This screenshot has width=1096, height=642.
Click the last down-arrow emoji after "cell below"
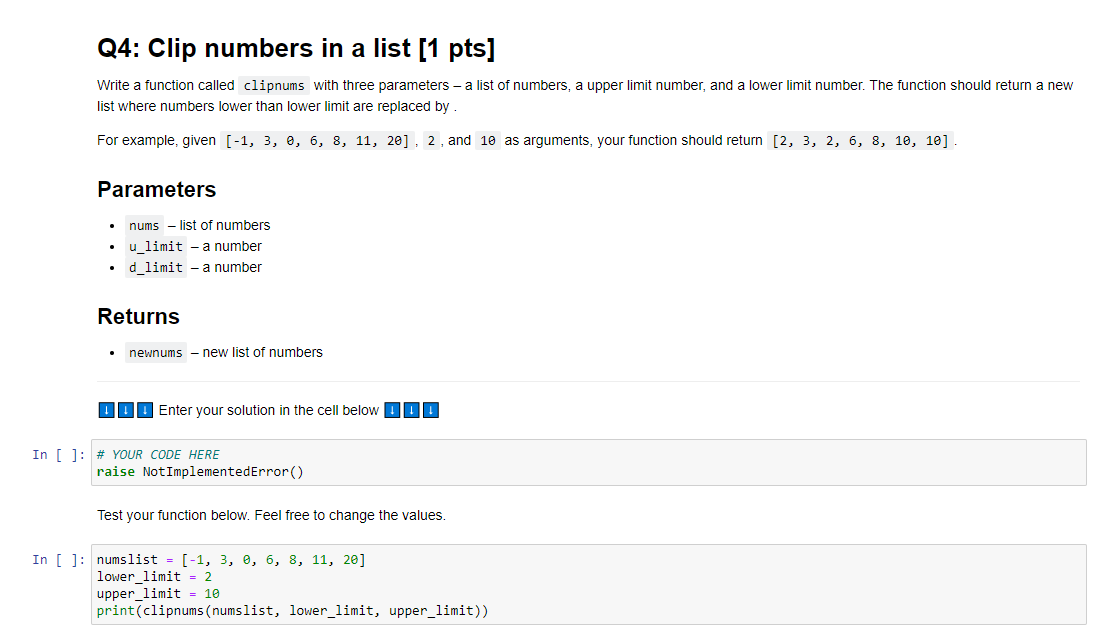(x=431, y=411)
